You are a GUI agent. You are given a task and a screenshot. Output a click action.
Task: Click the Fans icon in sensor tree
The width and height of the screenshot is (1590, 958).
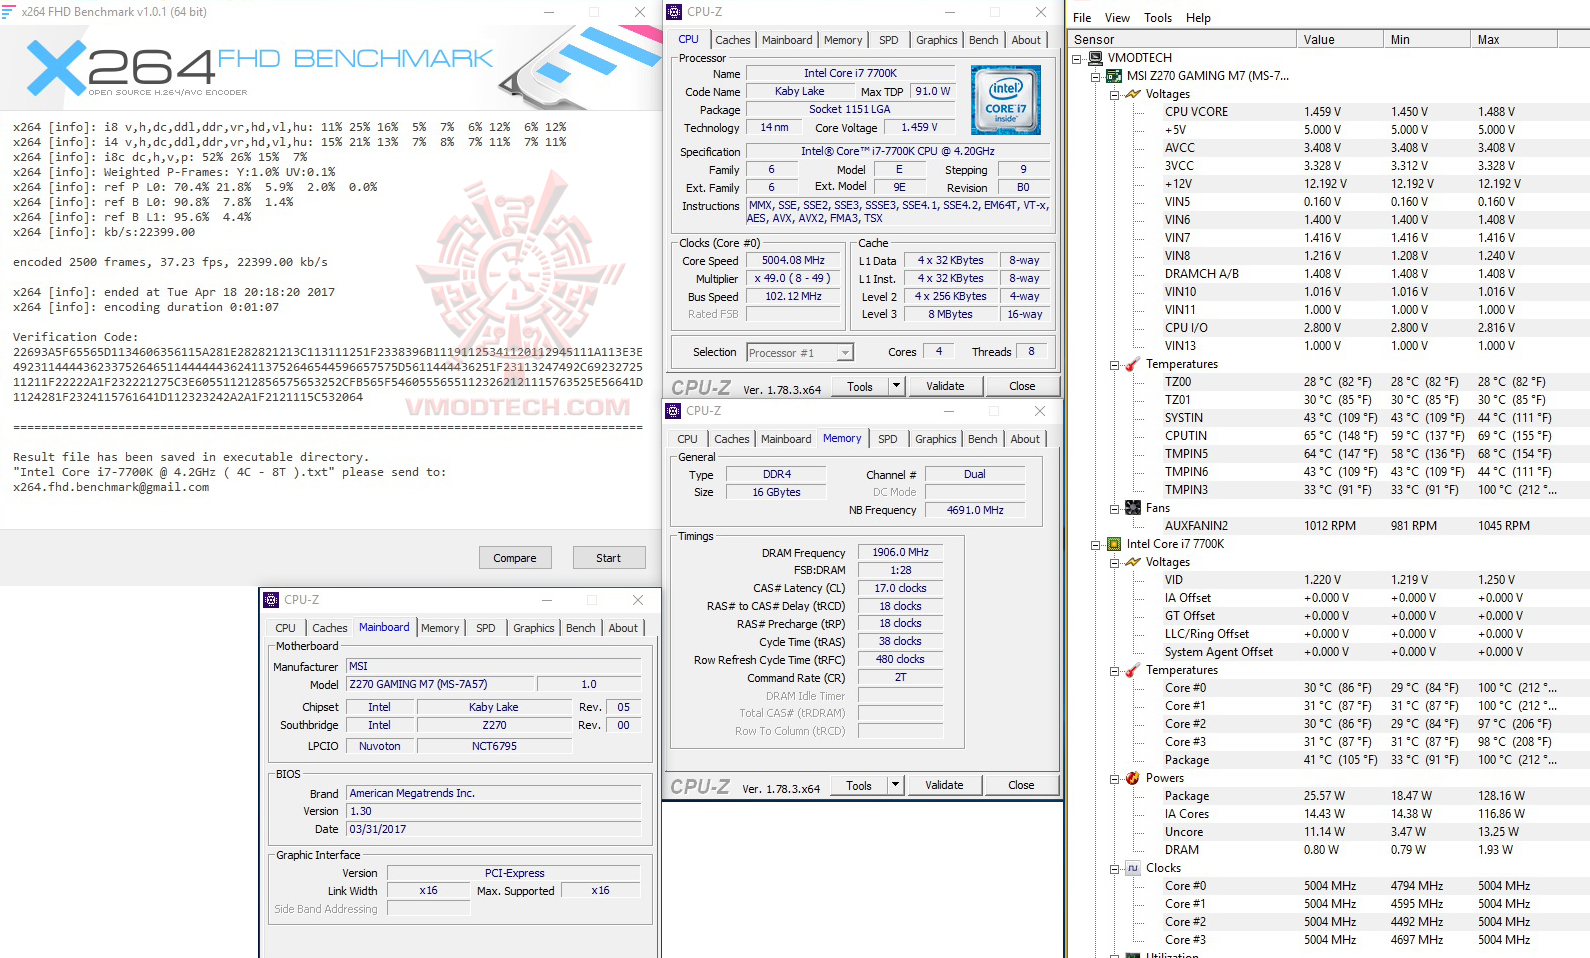tap(1133, 508)
